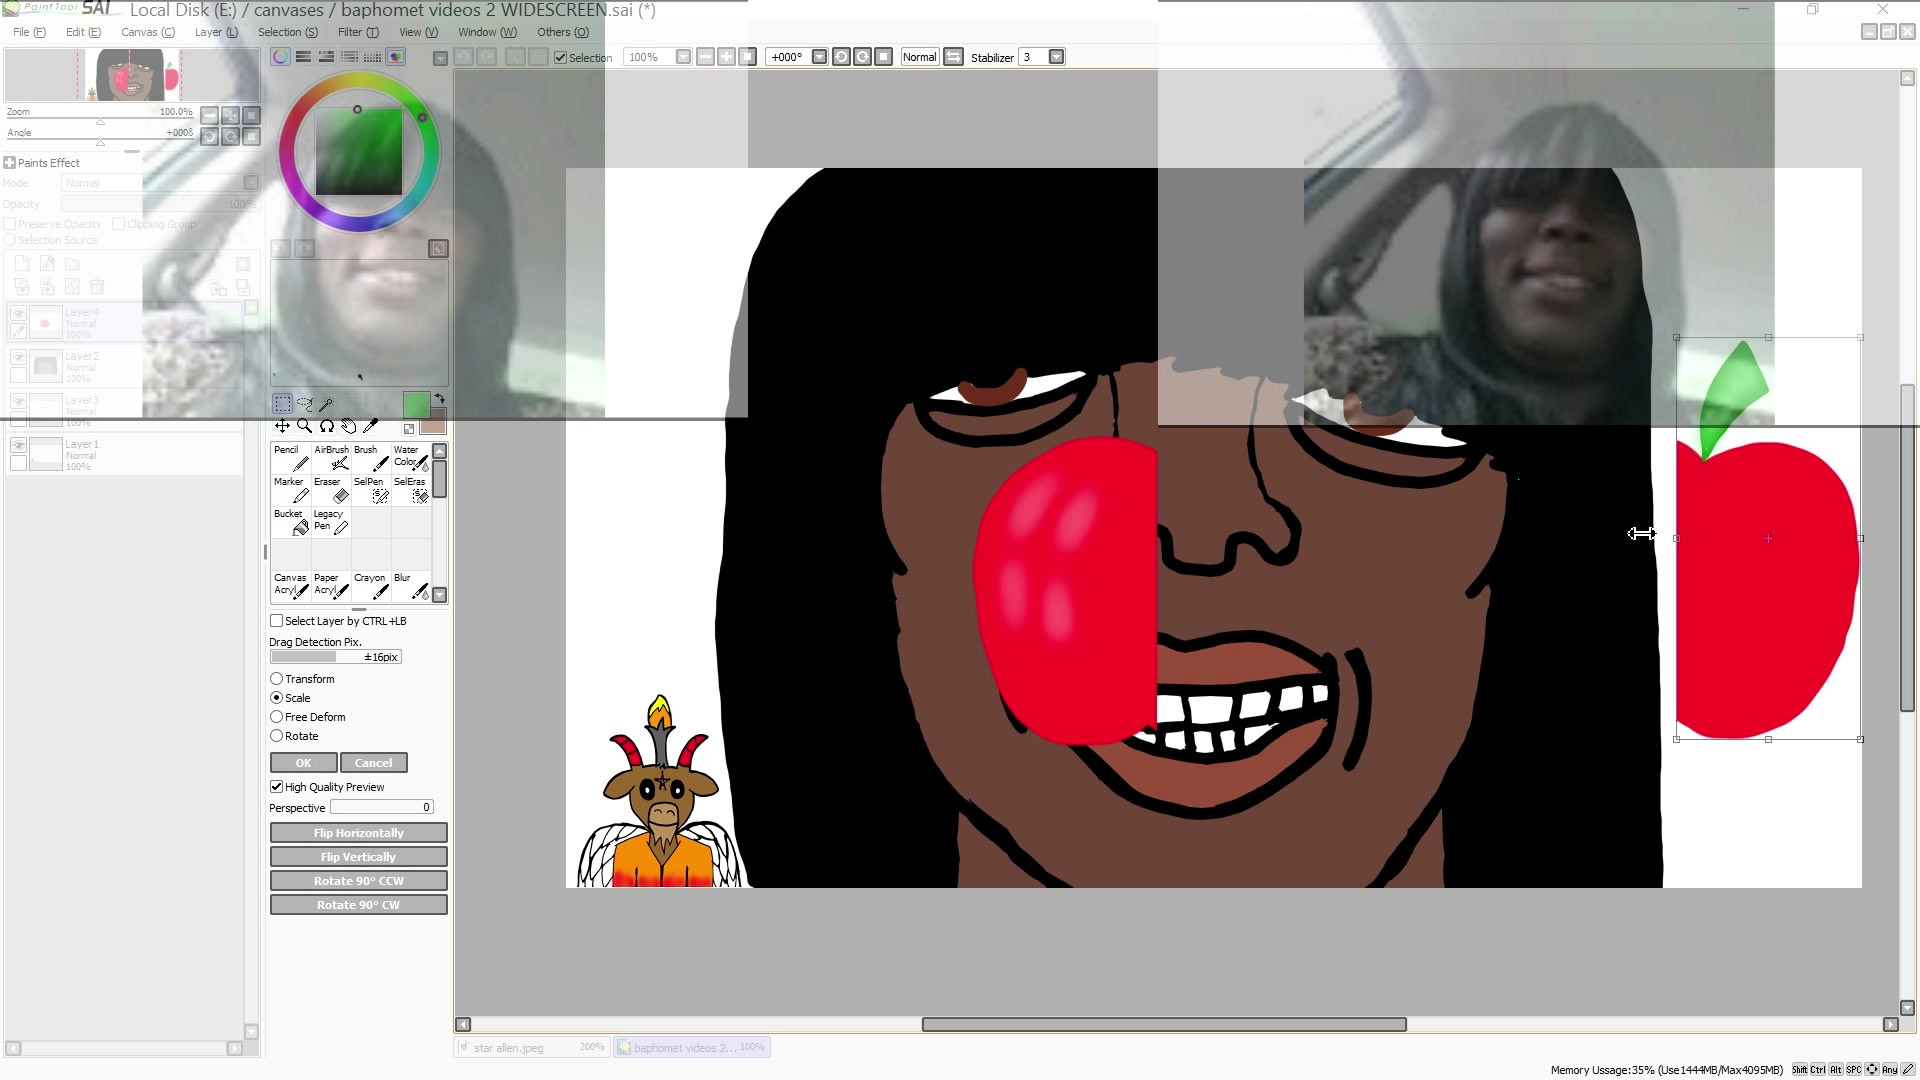Choose the rectangular selection tool
This screenshot has height=1080, width=1920.
283,404
